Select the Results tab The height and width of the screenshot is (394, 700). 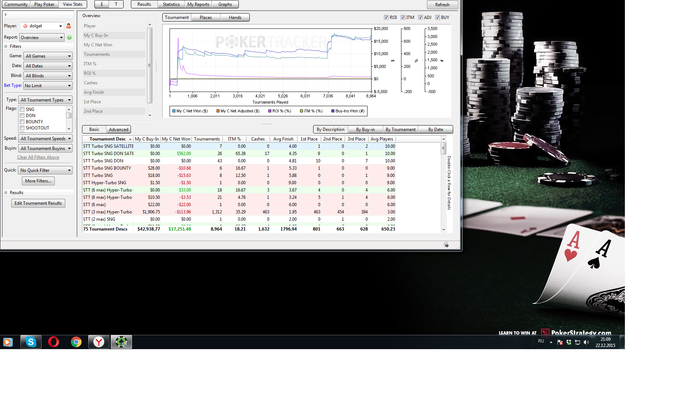[x=144, y=4]
